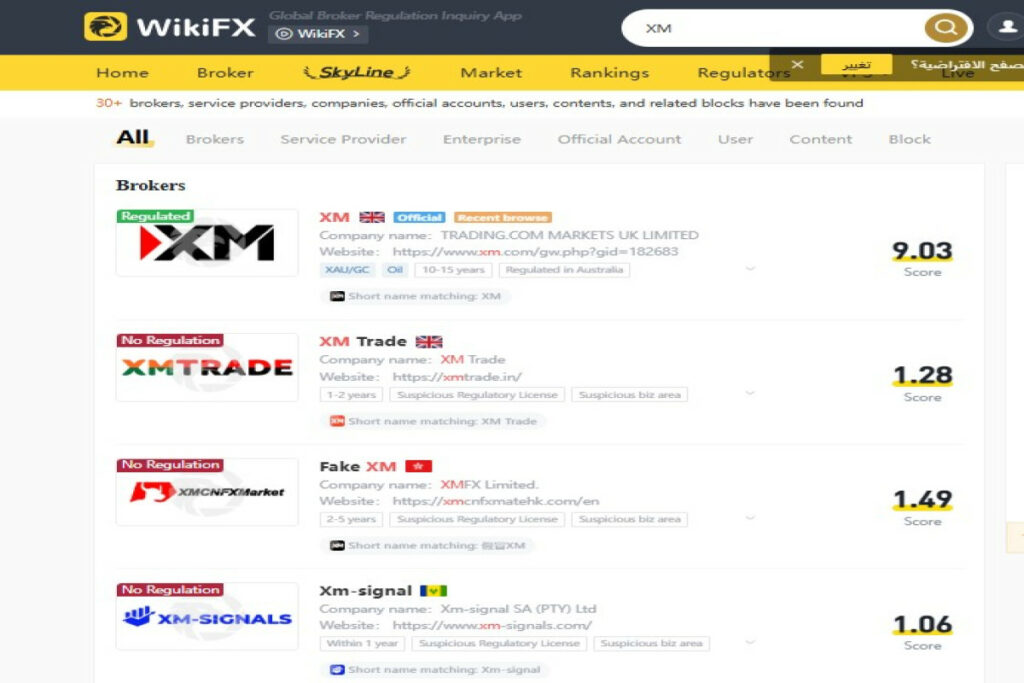
Task: Expand the Fake XM details chevron
Action: pyautogui.click(x=750, y=517)
